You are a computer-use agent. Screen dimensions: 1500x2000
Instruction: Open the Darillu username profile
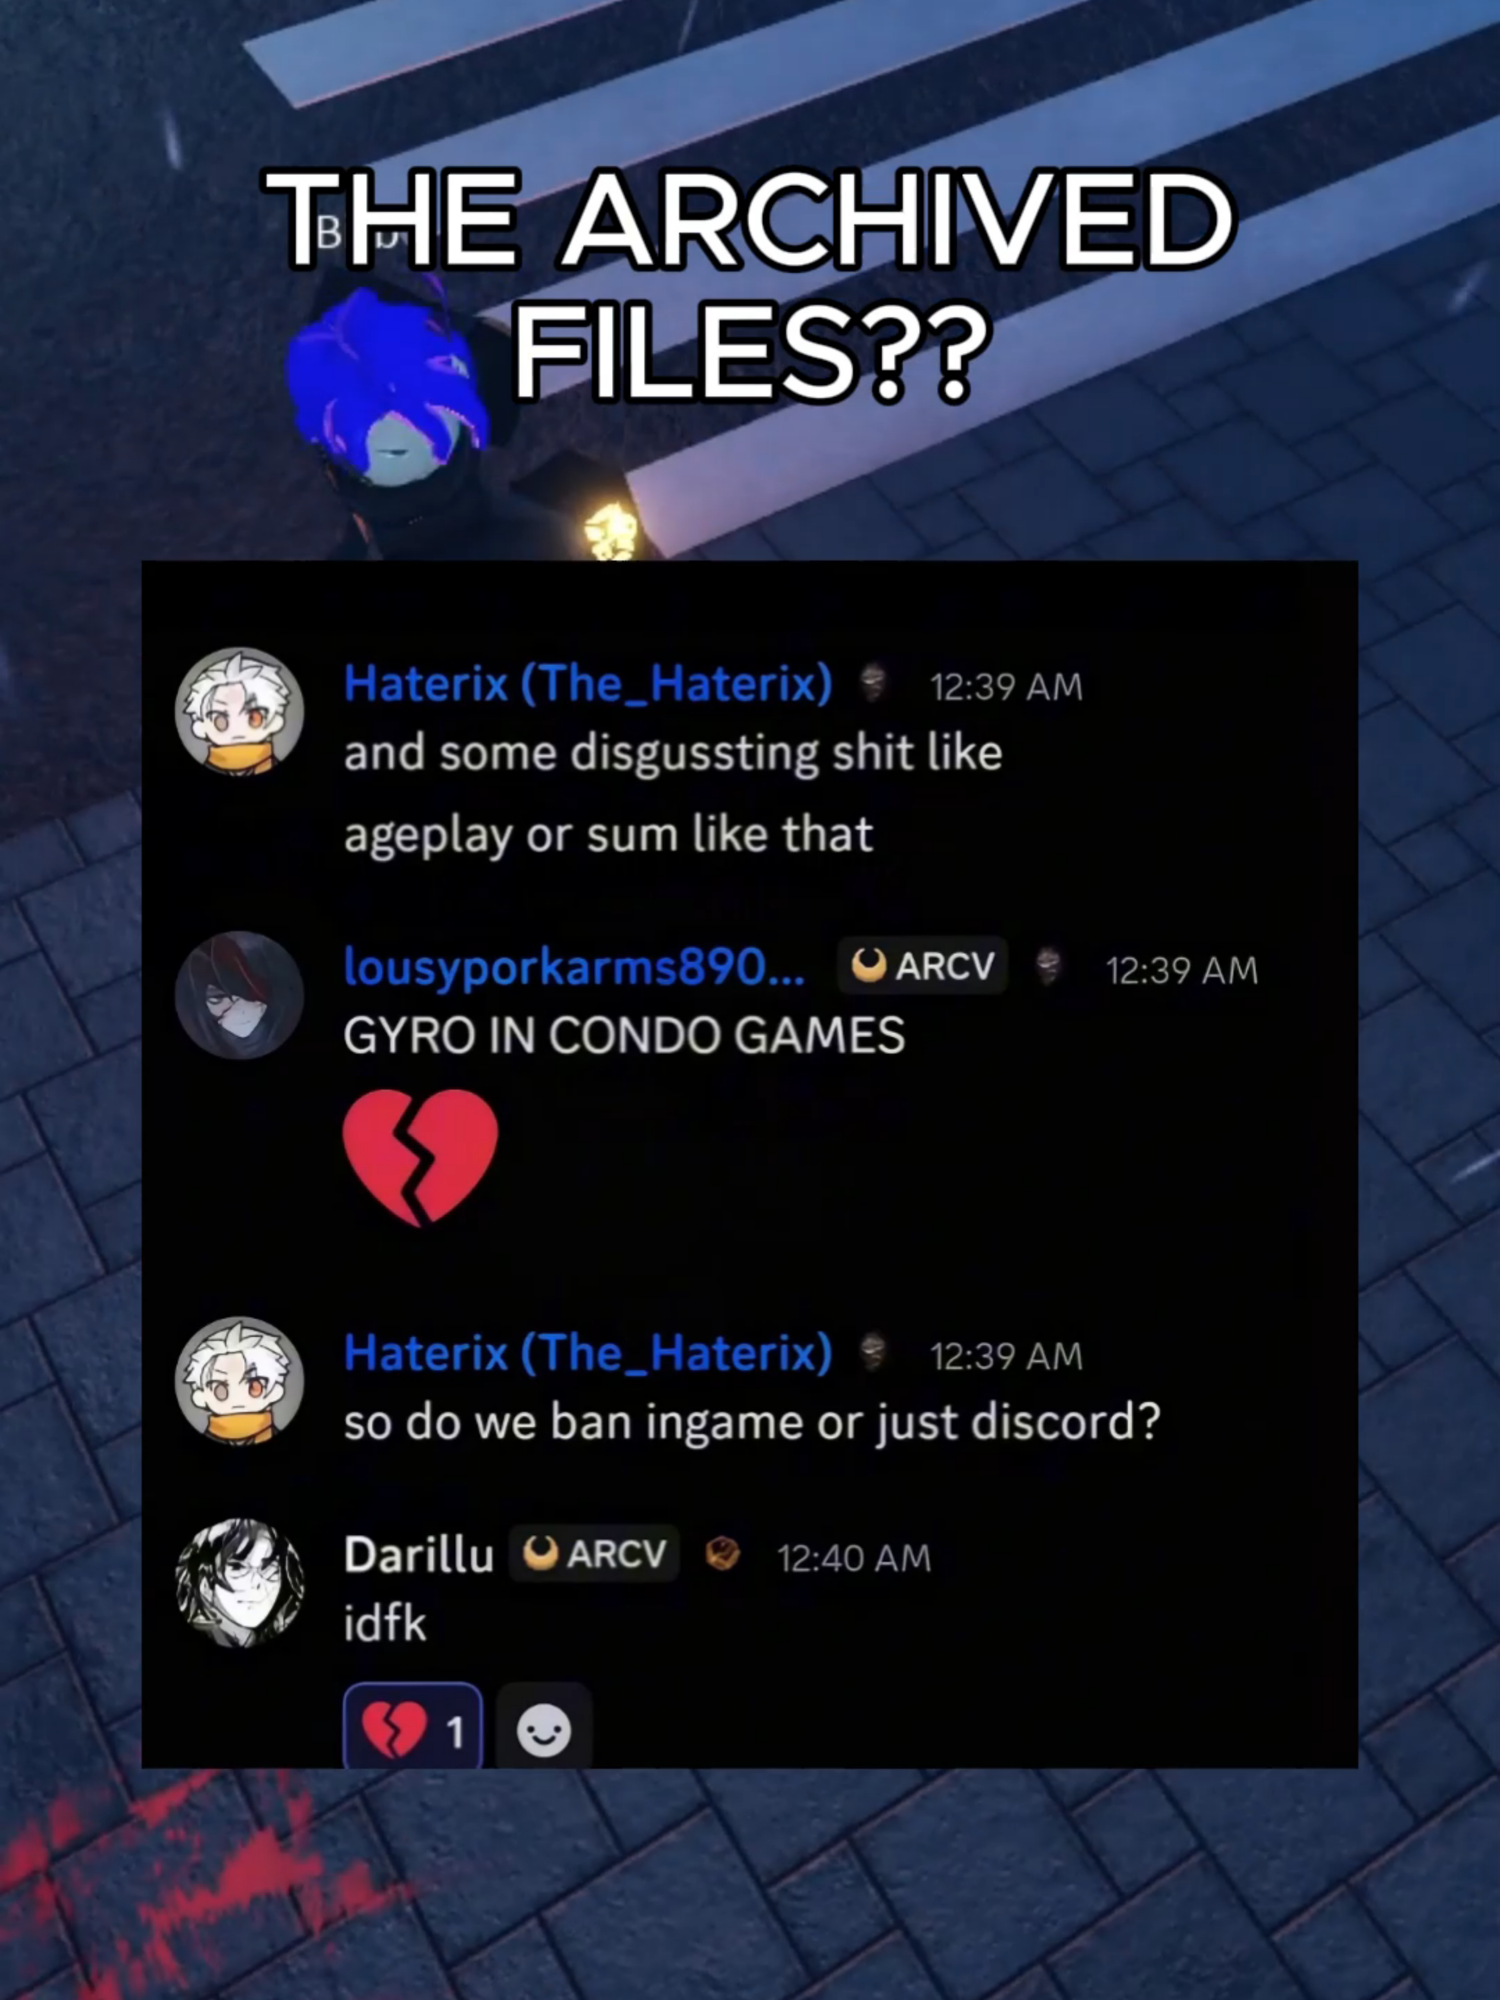(x=419, y=1555)
